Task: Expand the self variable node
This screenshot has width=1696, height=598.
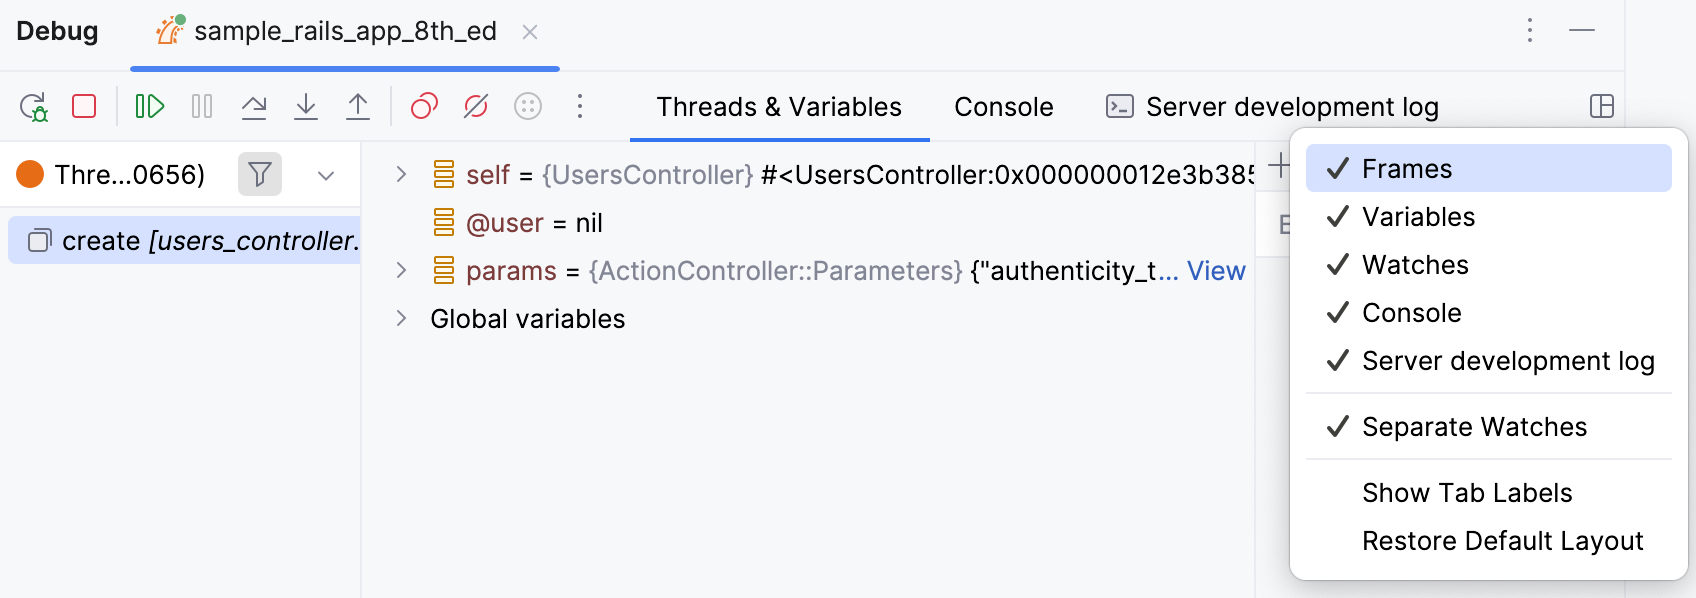Action: pos(401,174)
